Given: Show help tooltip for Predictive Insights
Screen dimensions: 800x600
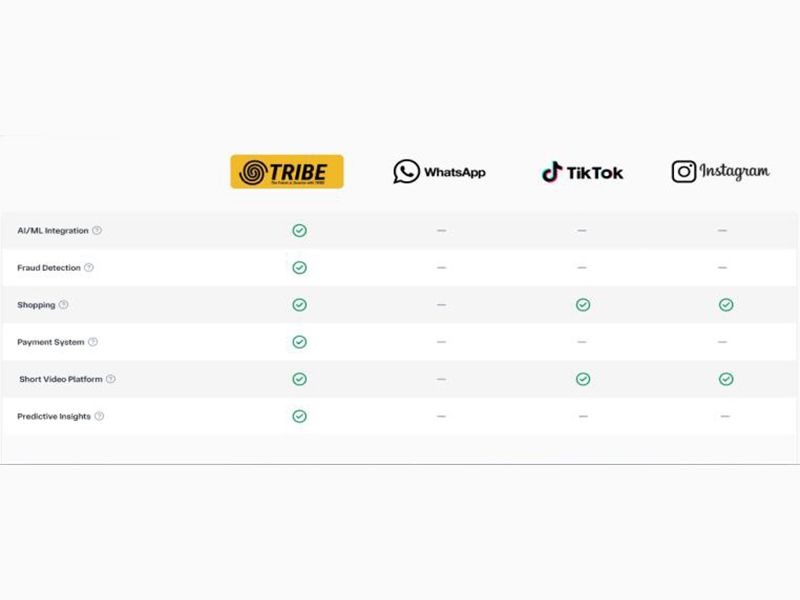Looking at the screenshot, I should pyautogui.click(x=99, y=416).
